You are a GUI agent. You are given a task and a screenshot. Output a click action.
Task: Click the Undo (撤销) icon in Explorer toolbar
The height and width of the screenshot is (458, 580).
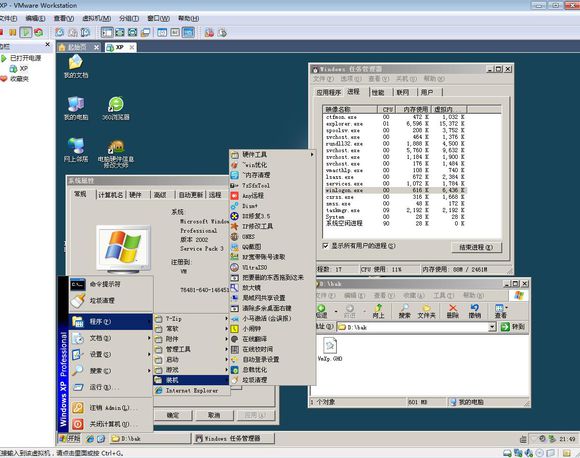click(474, 311)
